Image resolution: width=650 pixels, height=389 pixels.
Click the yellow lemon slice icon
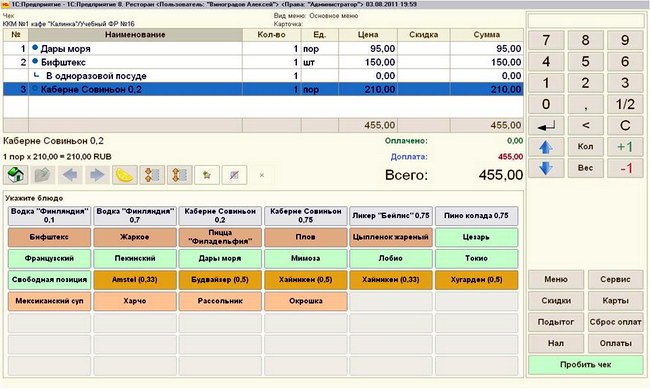[x=124, y=175]
